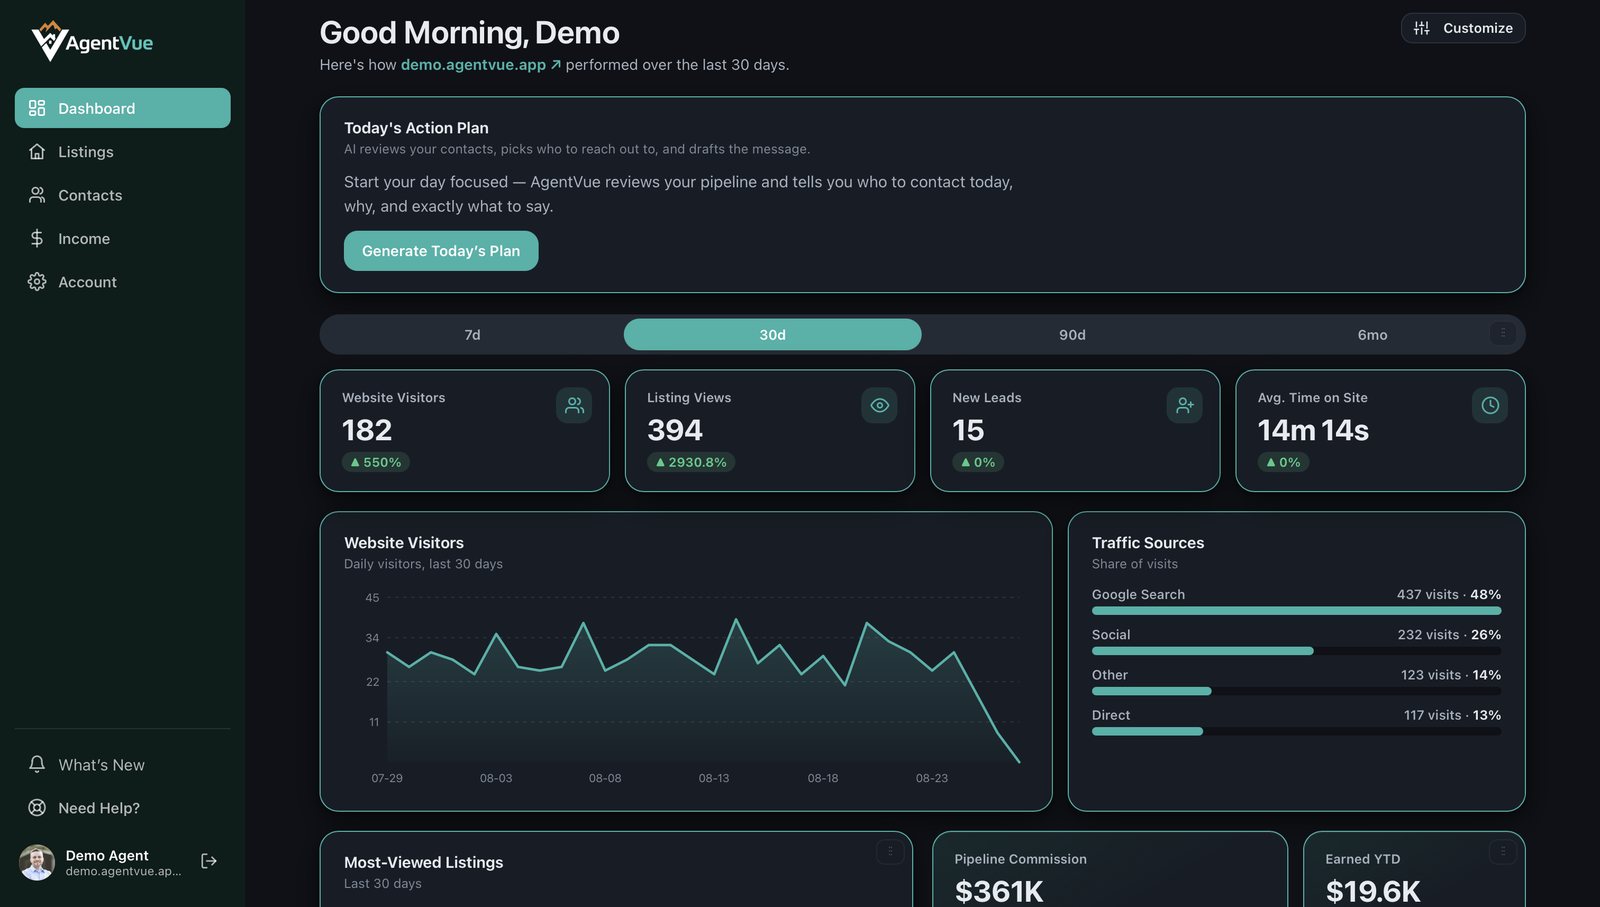Click the 232 visits · 26% text
1600x907 pixels.
click(1449, 635)
